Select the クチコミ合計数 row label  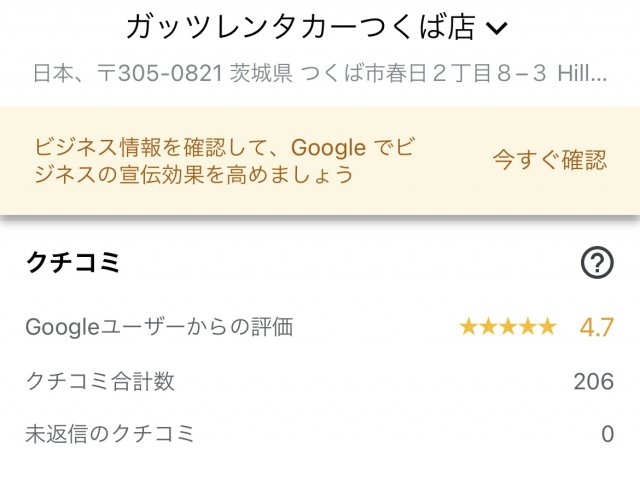point(100,380)
